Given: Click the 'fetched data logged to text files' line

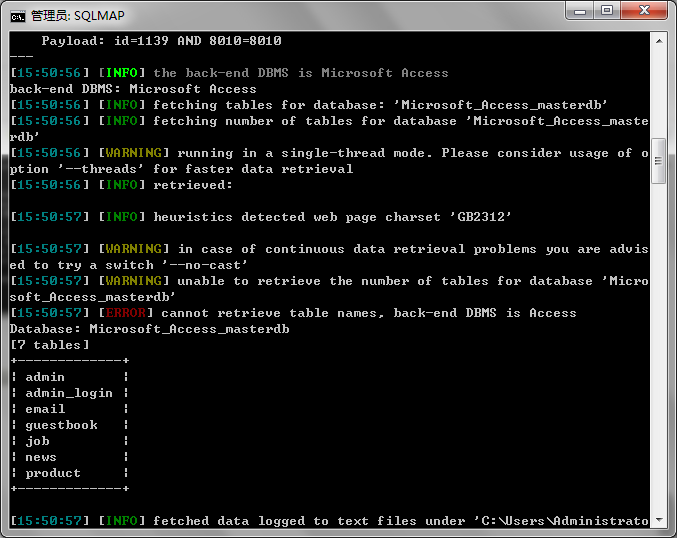Looking at the screenshot, I should (329, 521).
